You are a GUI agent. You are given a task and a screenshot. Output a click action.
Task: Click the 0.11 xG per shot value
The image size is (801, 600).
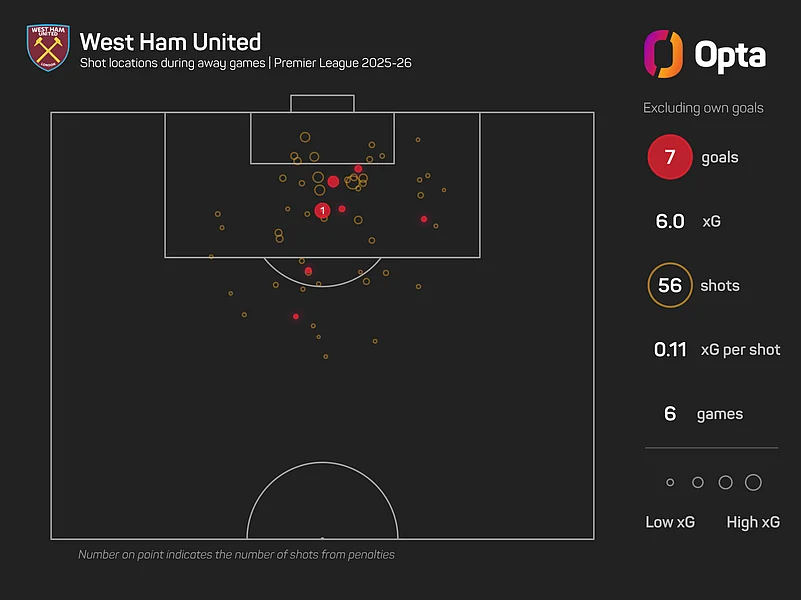[x=670, y=350]
